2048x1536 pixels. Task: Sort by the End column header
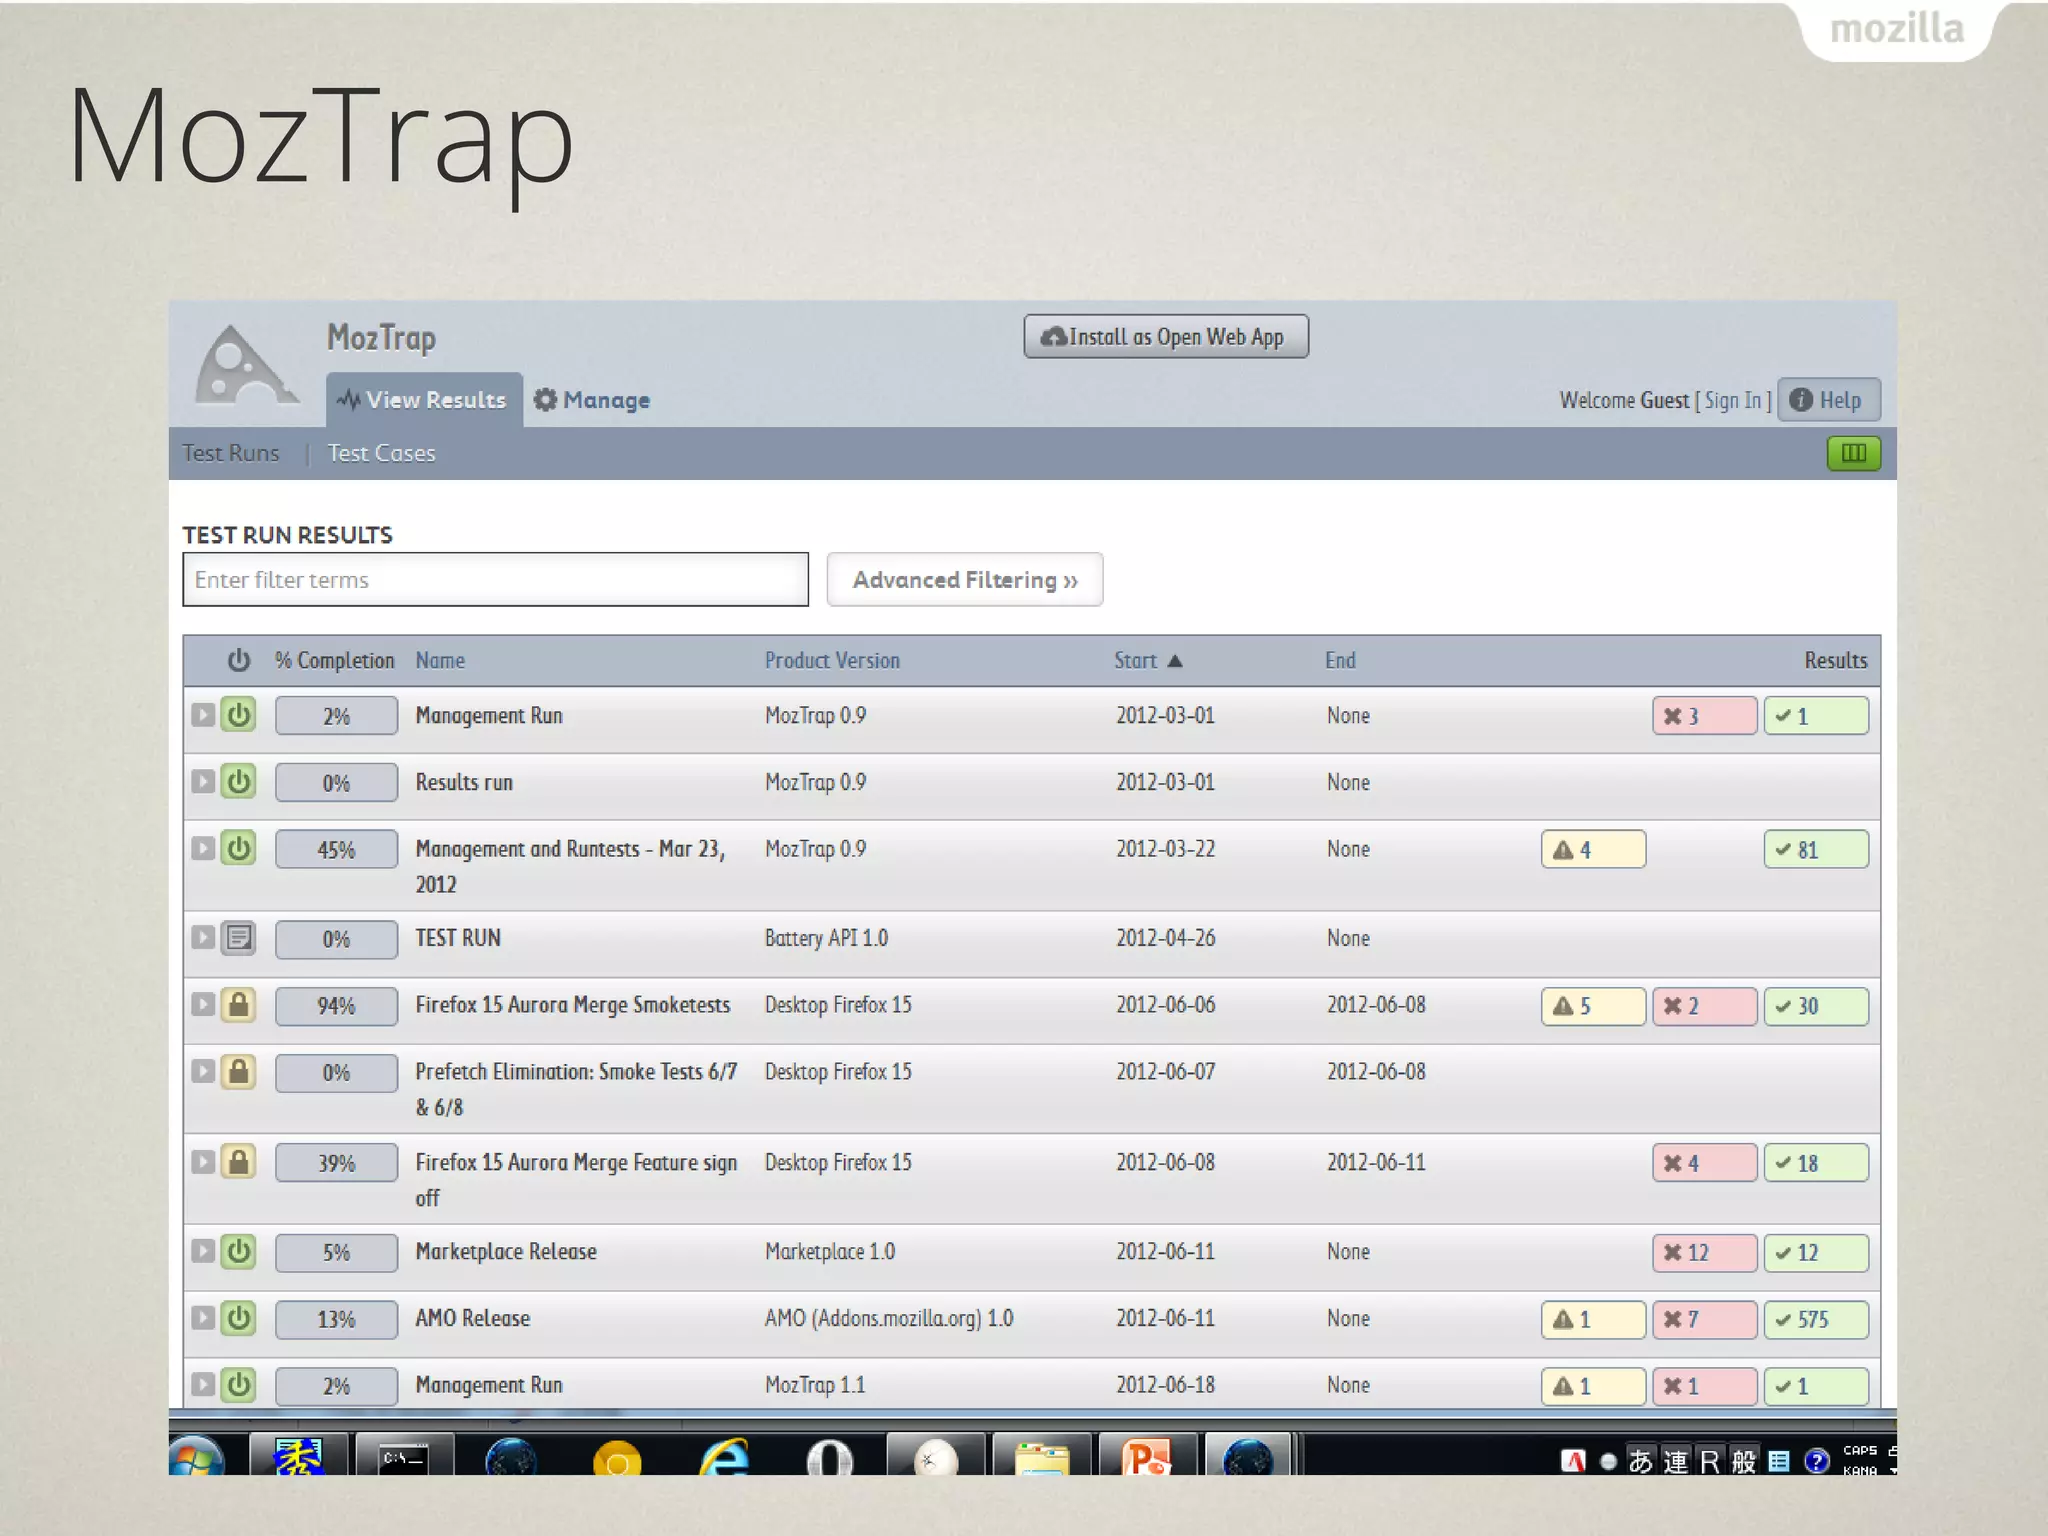pos(1340,660)
